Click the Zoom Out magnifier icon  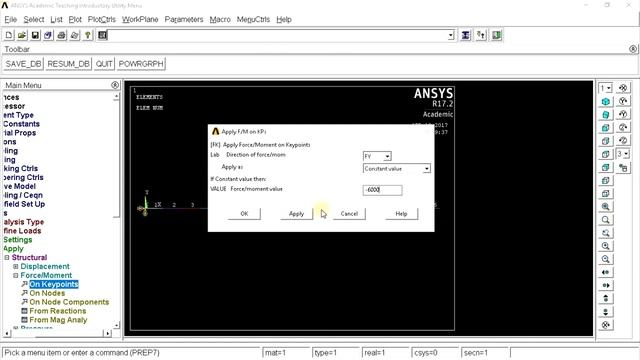click(x=606, y=259)
